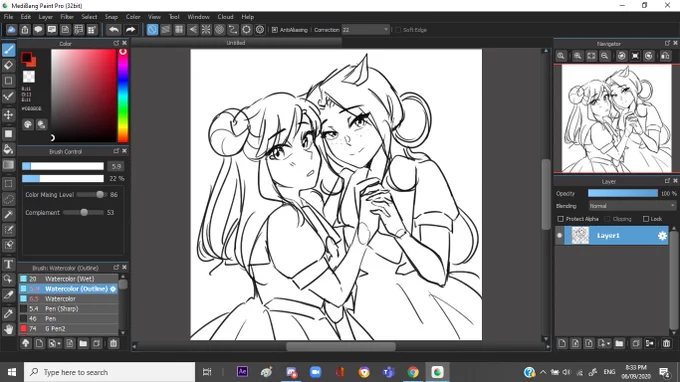The width and height of the screenshot is (680, 382).
Task: Click the Redo arrow in toolbar
Action: [x=130, y=29]
